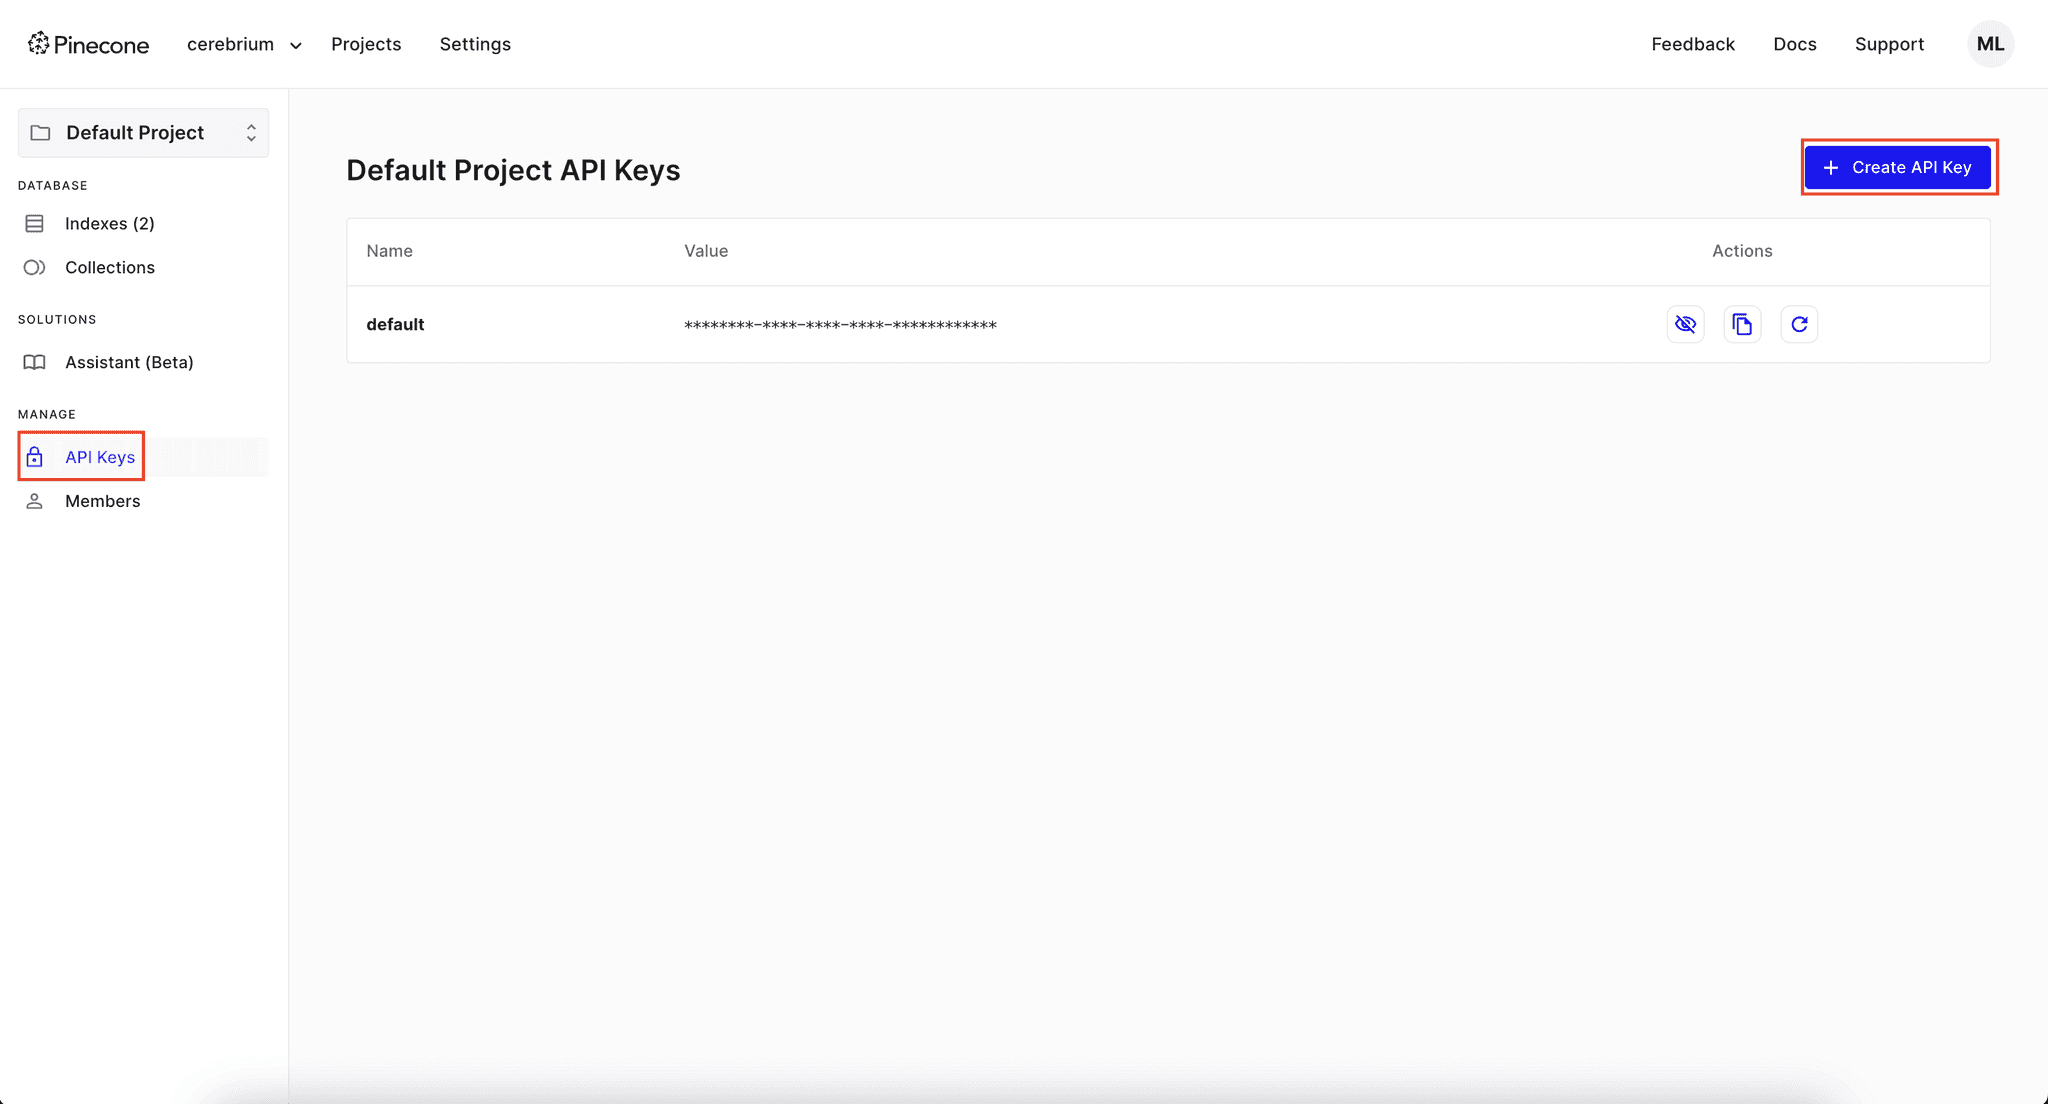Image resolution: width=2048 pixels, height=1104 pixels.
Task: Rotate the default API key
Action: click(x=1799, y=323)
